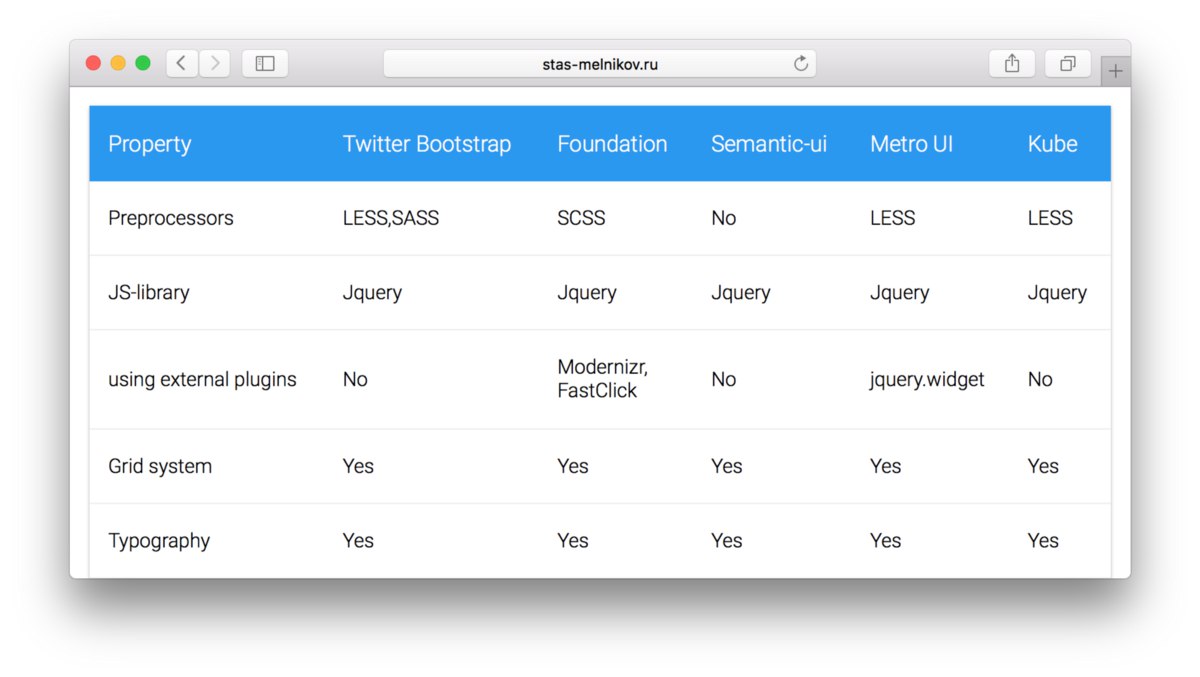Click the stas-melnikov.ru address bar
The image size is (1200, 677).
coord(600,64)
